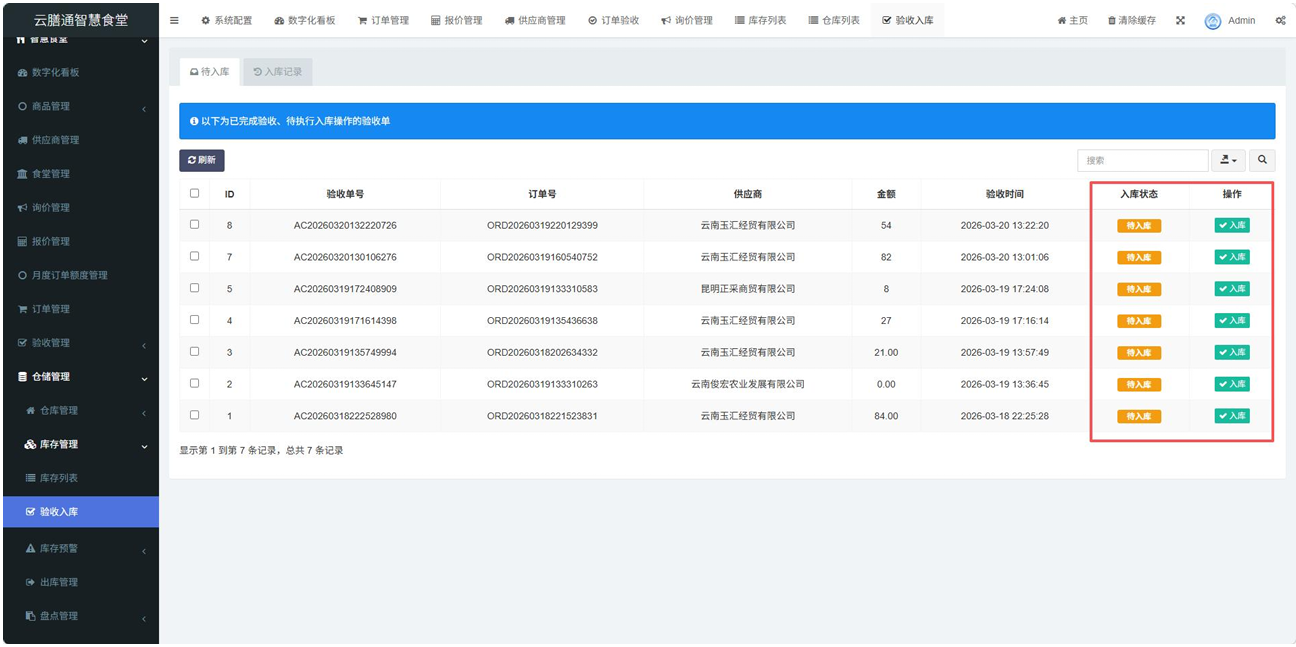Toggle the select-all checkbox in table header
Image resolution: width=1296 pixels, height=647 pixels.
point(194,193)
